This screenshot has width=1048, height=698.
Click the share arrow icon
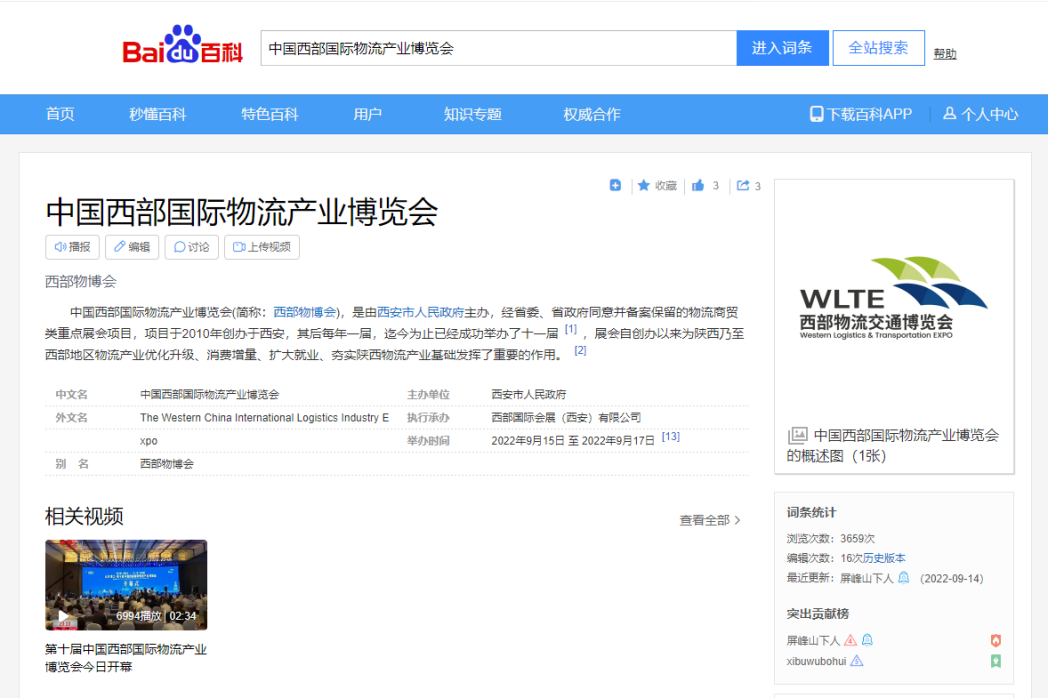pos(743,185)
